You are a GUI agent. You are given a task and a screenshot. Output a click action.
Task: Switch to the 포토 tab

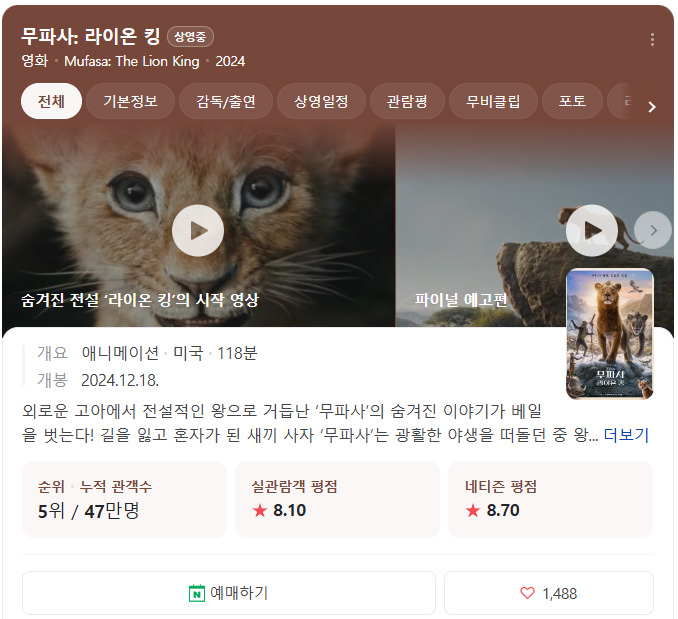pos(572,101)
